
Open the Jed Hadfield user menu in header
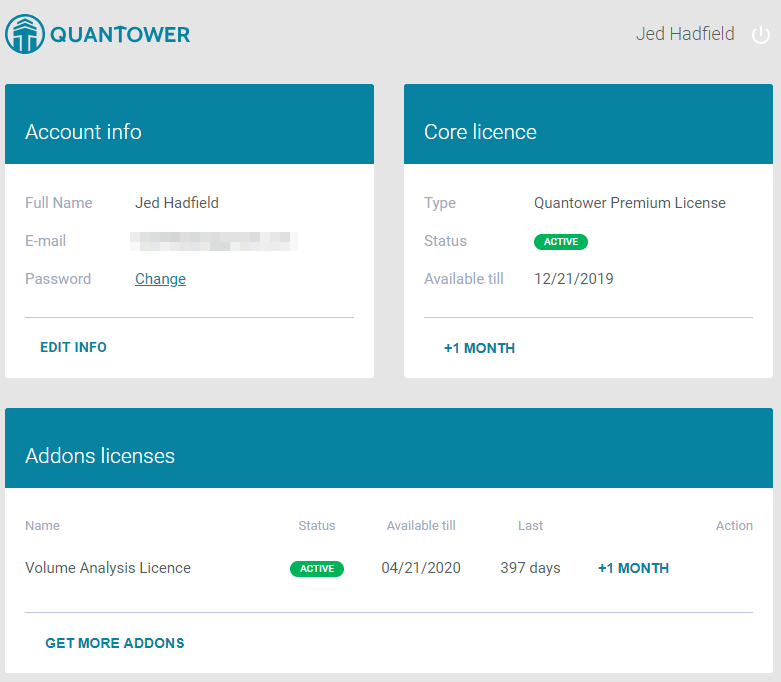[684, 35]
